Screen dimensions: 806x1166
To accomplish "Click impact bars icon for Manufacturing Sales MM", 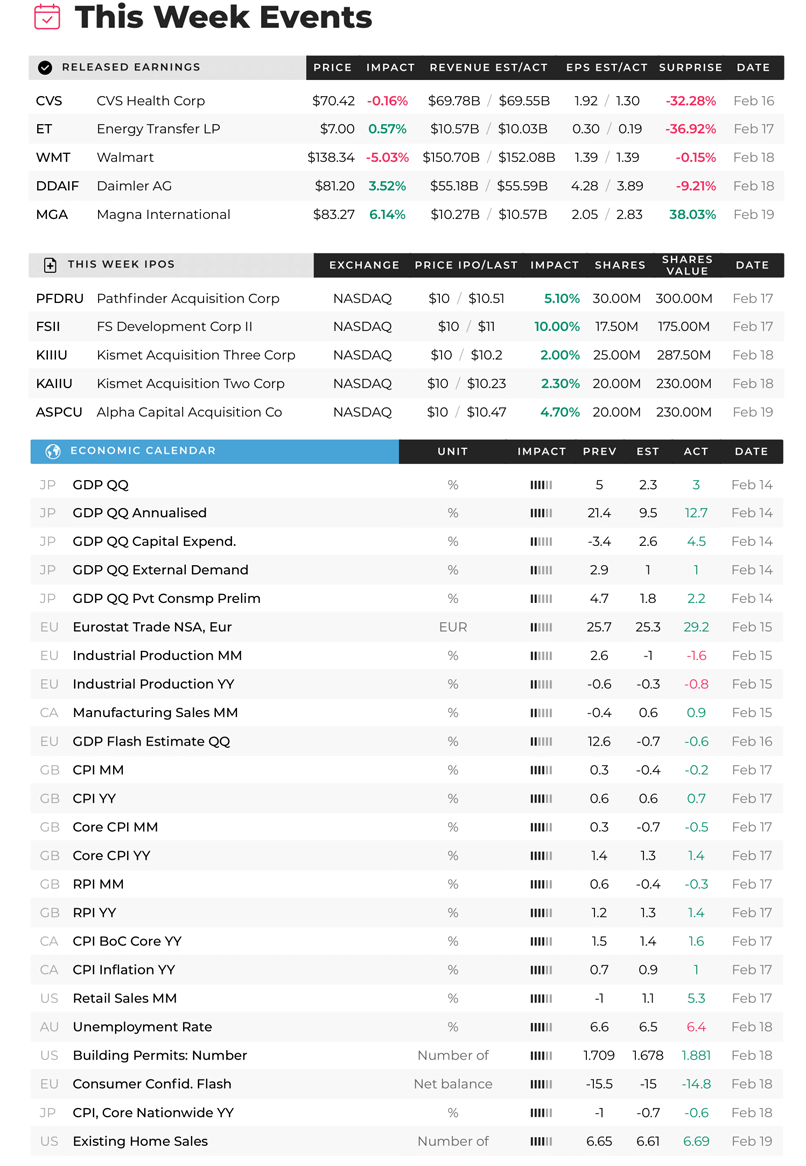I will (x=541, y=713).
